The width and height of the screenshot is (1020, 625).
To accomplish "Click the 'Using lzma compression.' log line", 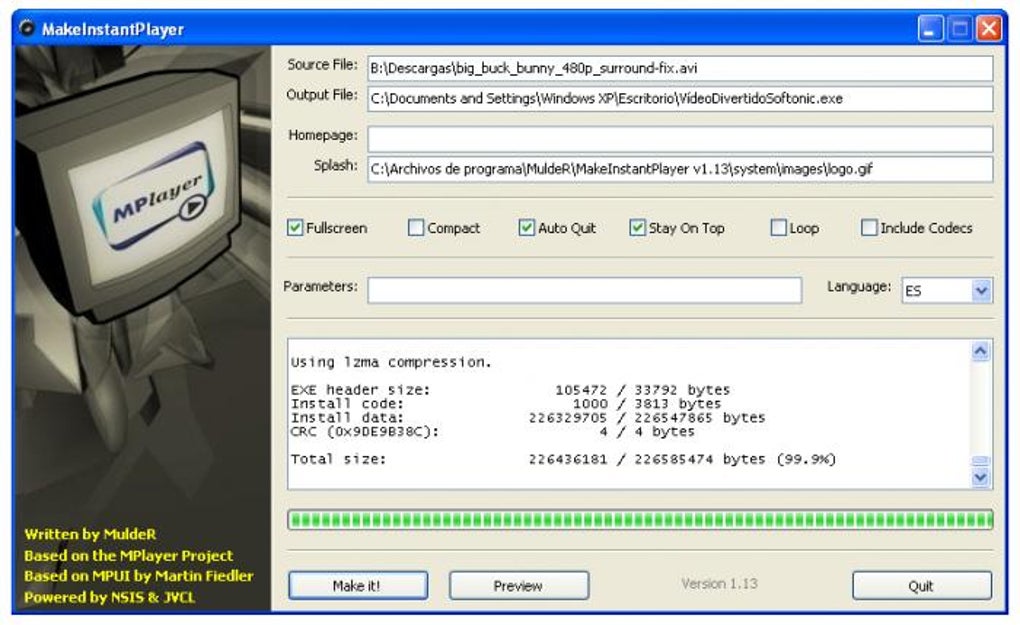I will [391, 362].
